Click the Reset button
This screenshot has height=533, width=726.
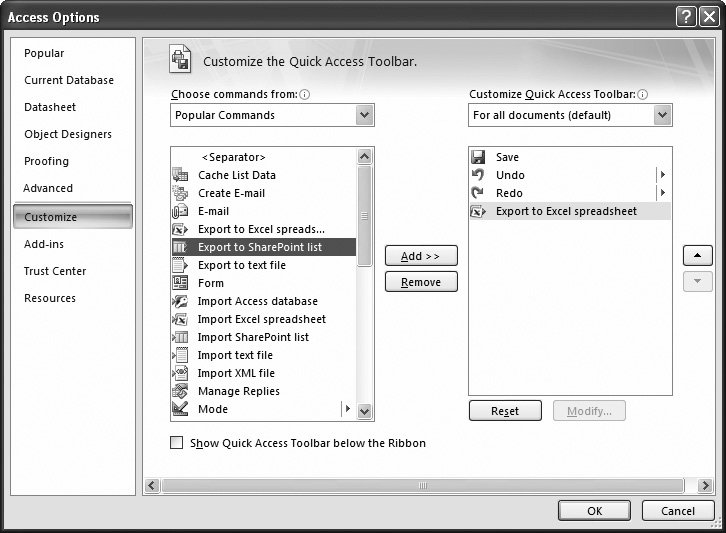pos(505,411)
